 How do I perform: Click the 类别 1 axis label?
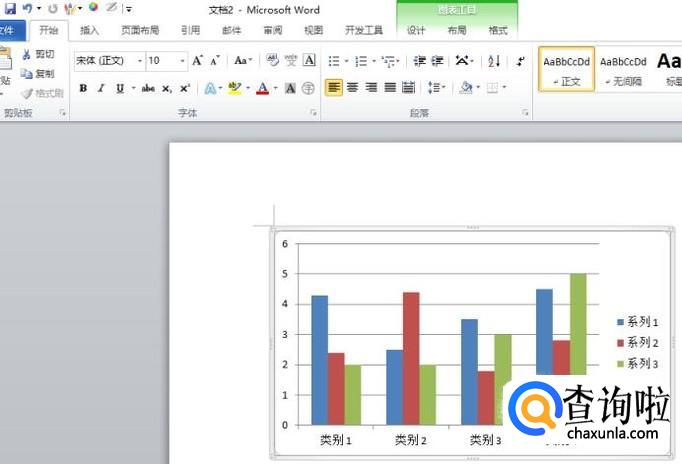pyautogui.click(x=335, y=440)
